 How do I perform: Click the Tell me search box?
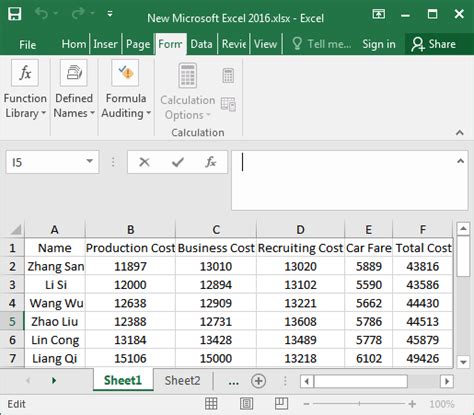pos(322,44)
